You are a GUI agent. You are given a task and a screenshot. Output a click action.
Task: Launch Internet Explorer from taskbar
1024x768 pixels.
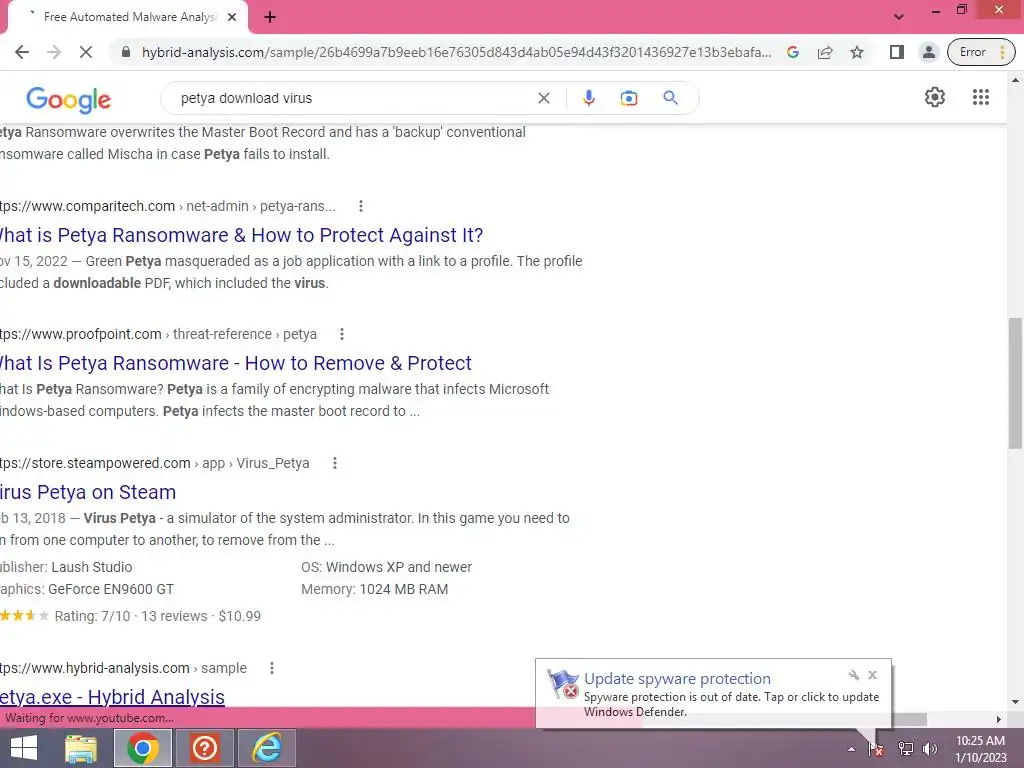[x=266, y=748]
